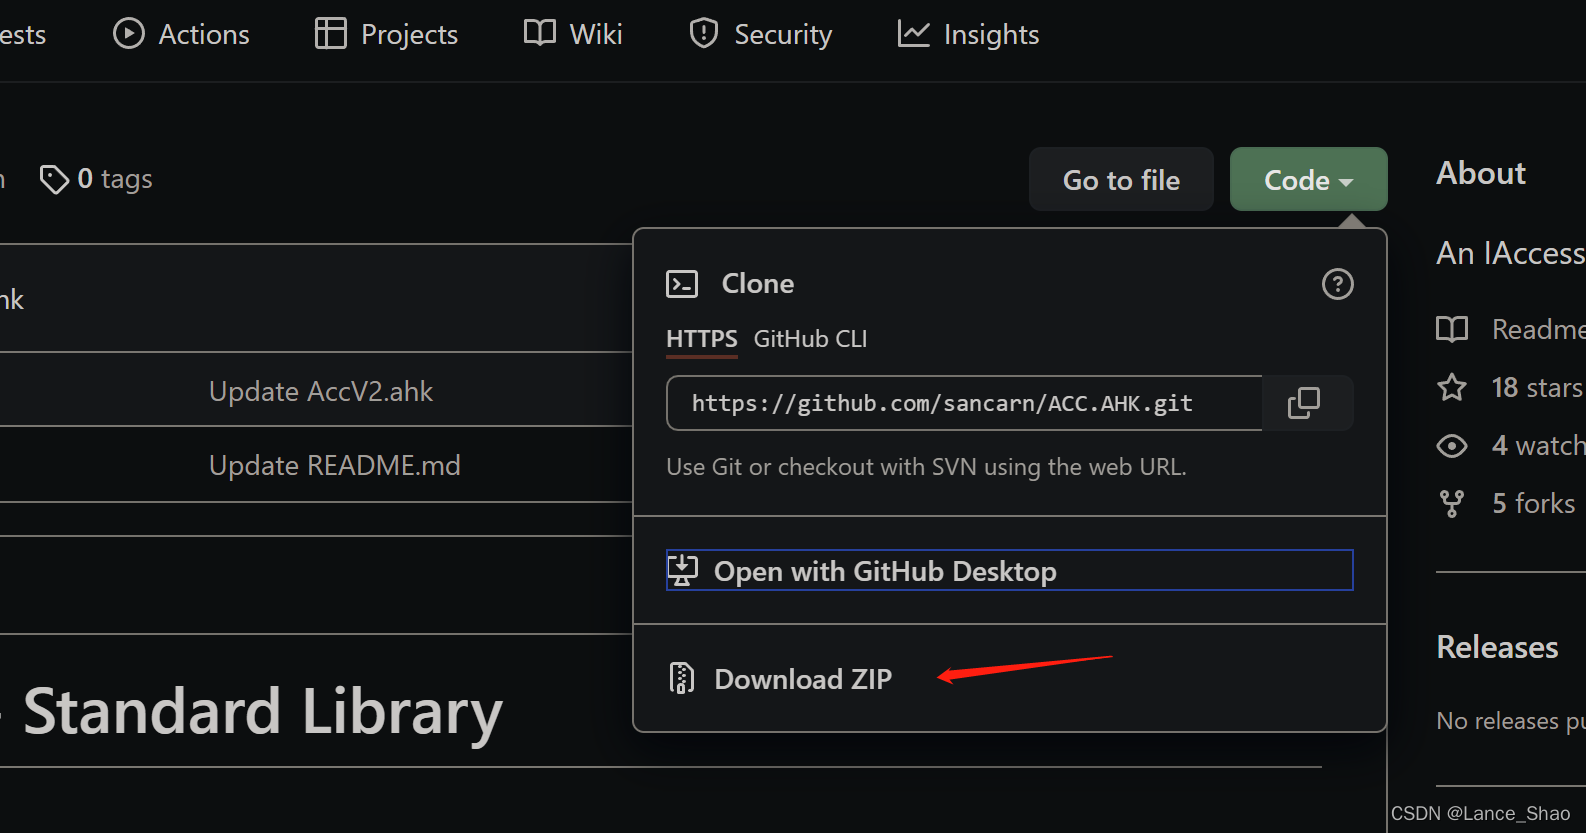Click the Actions play icon

[129, 34]
